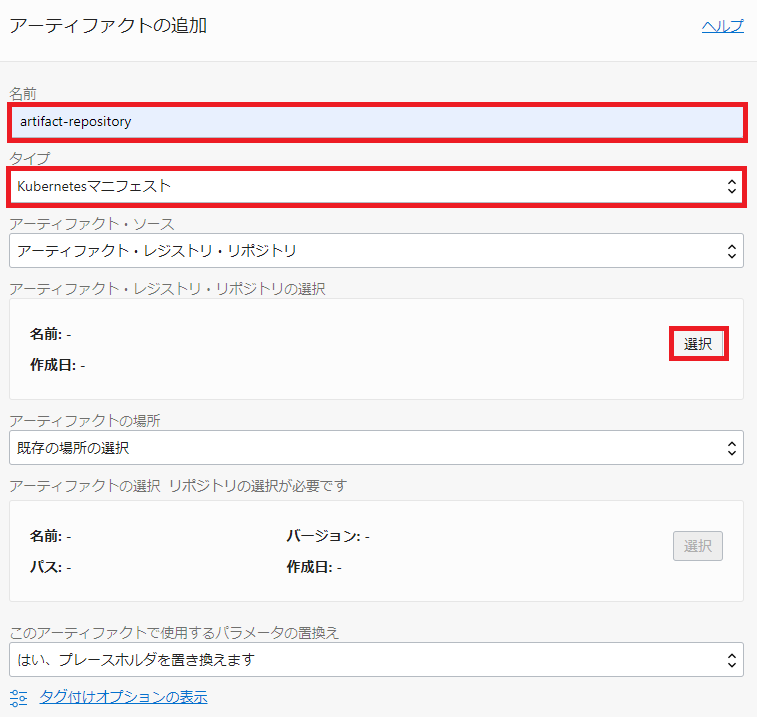Click the arrow on アーティファクトの場所 select

[x=731, y=447]
